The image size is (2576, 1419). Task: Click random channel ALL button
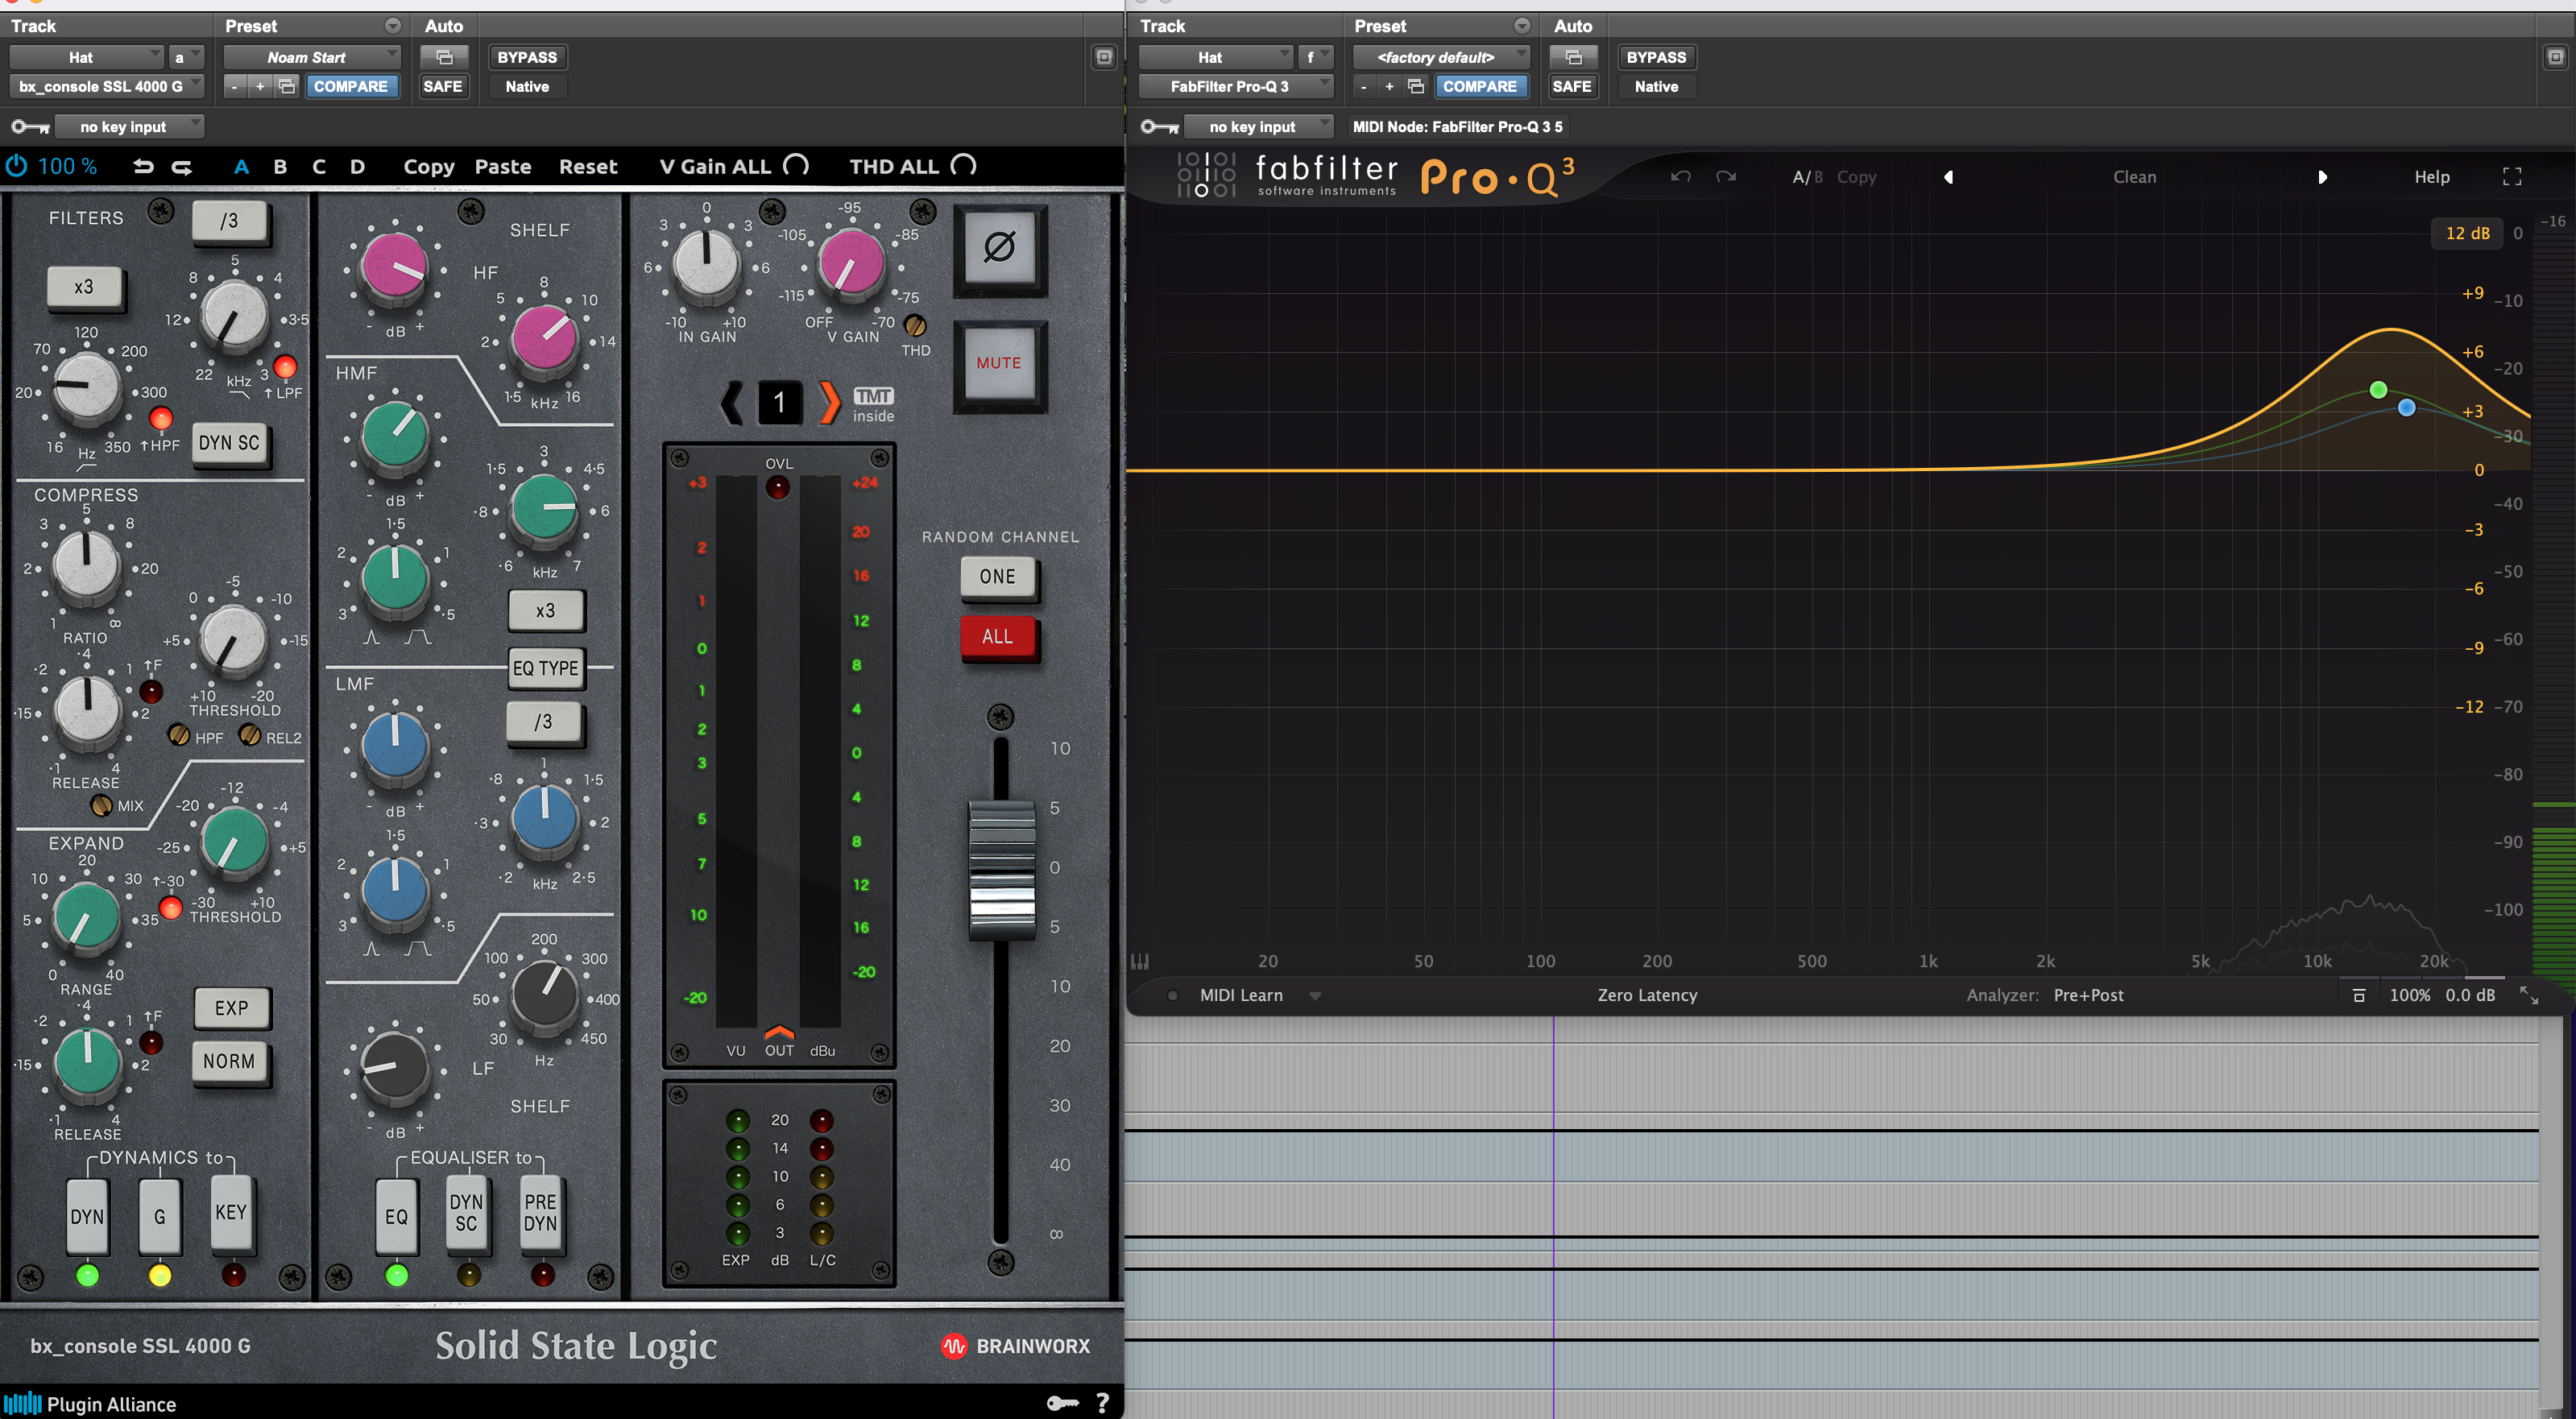(997, 637)
